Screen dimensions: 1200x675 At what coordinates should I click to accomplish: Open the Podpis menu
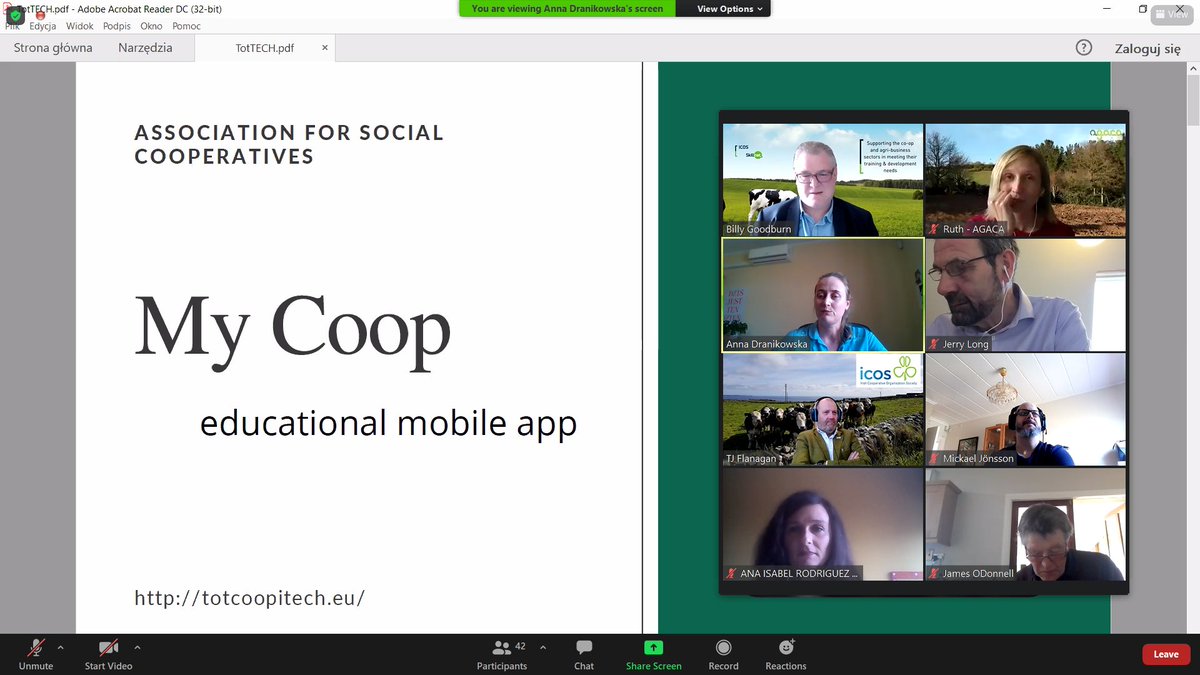tap(117, 26)
